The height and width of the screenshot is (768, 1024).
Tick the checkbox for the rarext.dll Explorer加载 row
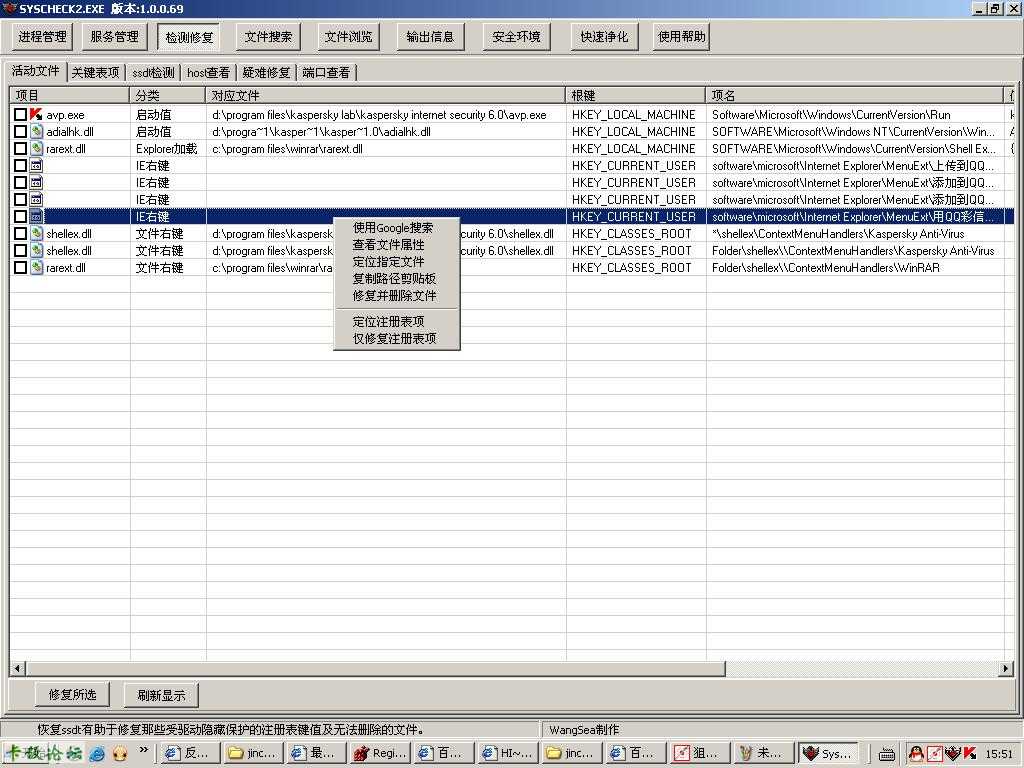[x=20, y=148]
